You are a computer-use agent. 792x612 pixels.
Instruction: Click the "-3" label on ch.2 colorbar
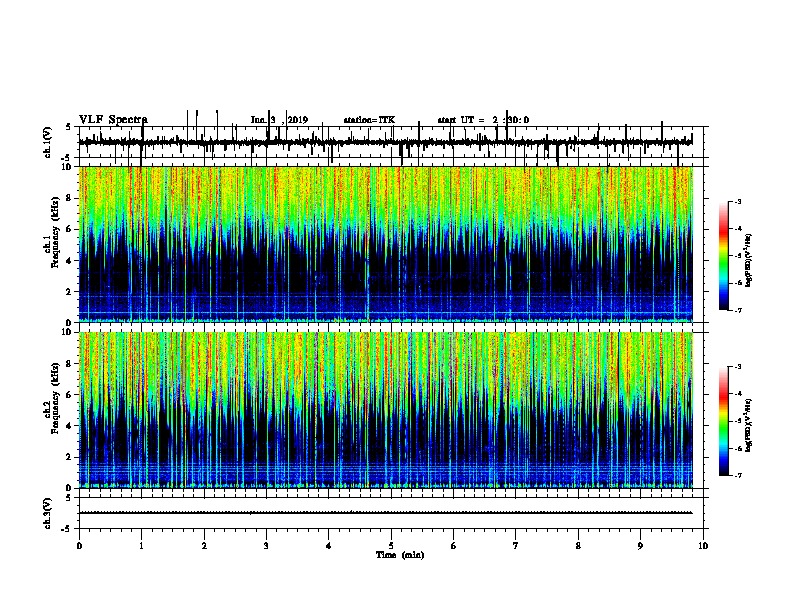[x=738, y=367]
